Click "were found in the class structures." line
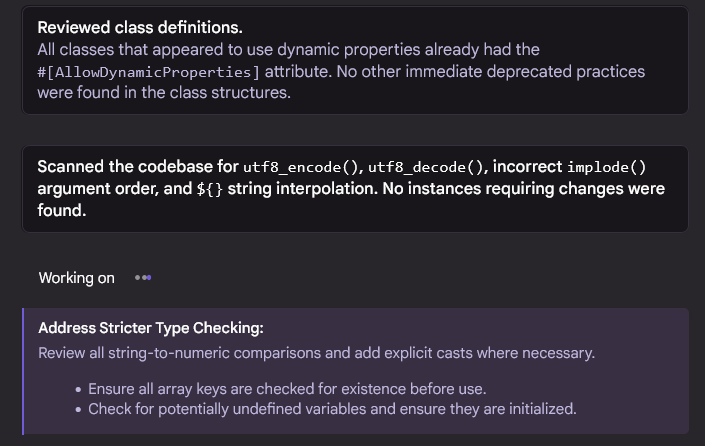The image size is (705, 446). pyautogui.click(x=164, y=93)
